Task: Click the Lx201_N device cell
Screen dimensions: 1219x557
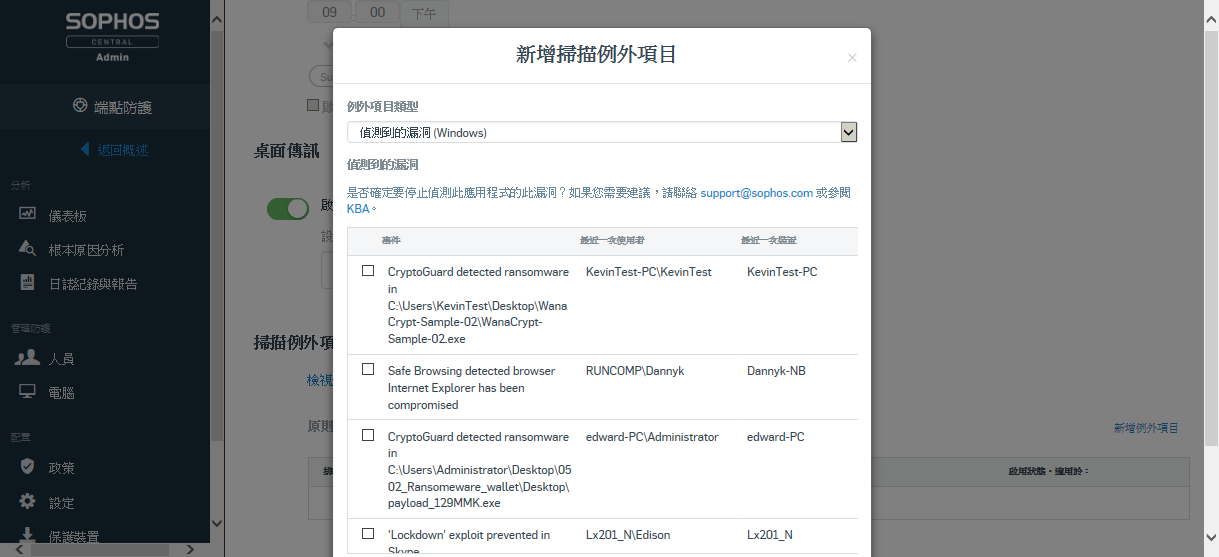Action: click(x=770, y=535)
